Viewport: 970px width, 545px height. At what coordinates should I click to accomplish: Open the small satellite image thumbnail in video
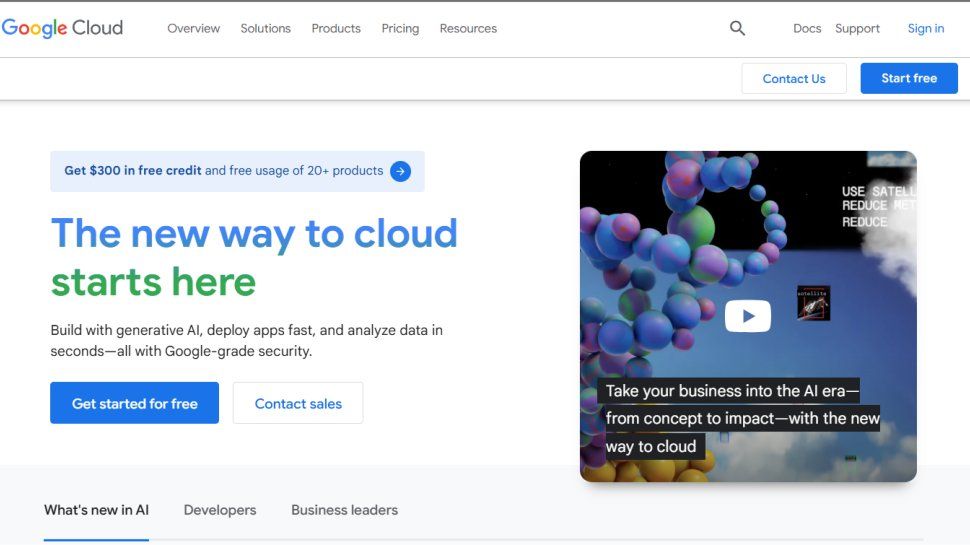[x=813, y=303]
